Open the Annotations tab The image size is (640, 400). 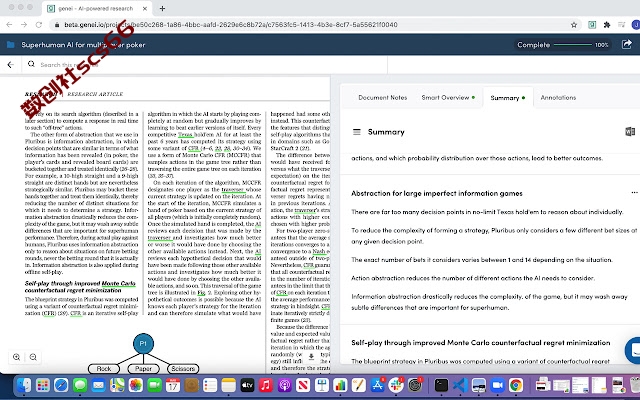[558, 98]
